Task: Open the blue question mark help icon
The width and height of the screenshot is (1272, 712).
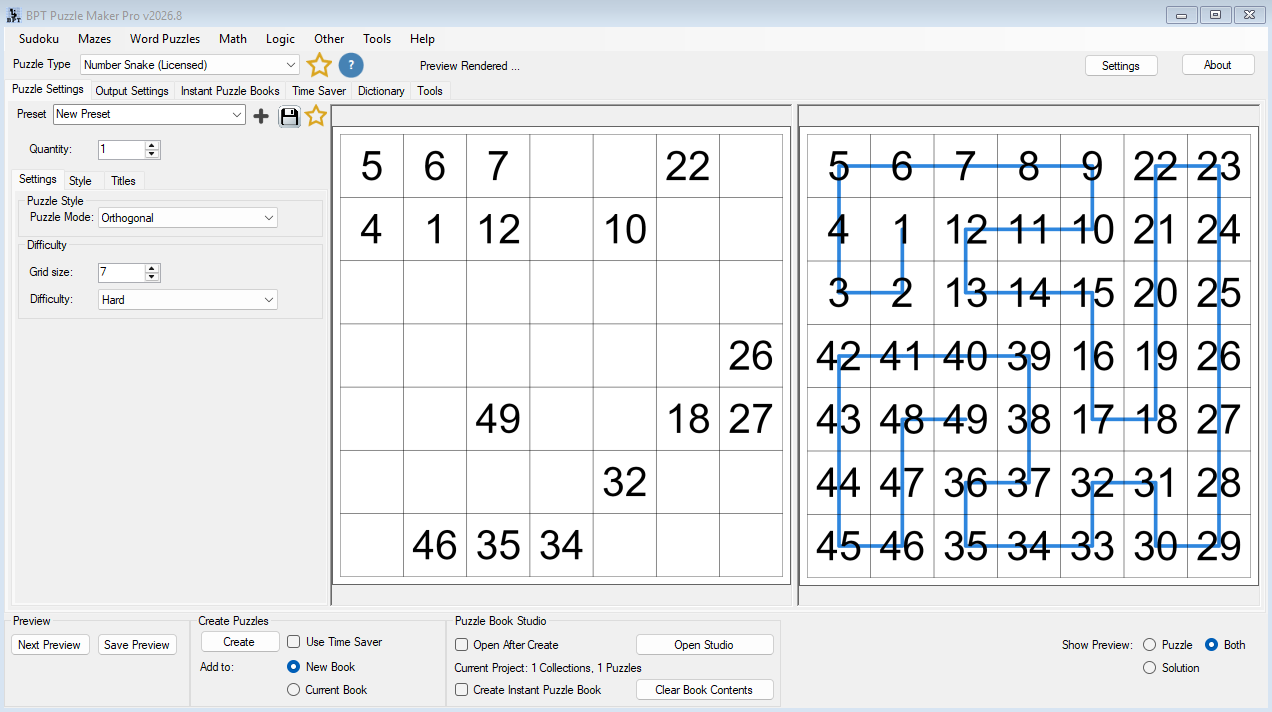Action: pos(351,65)
